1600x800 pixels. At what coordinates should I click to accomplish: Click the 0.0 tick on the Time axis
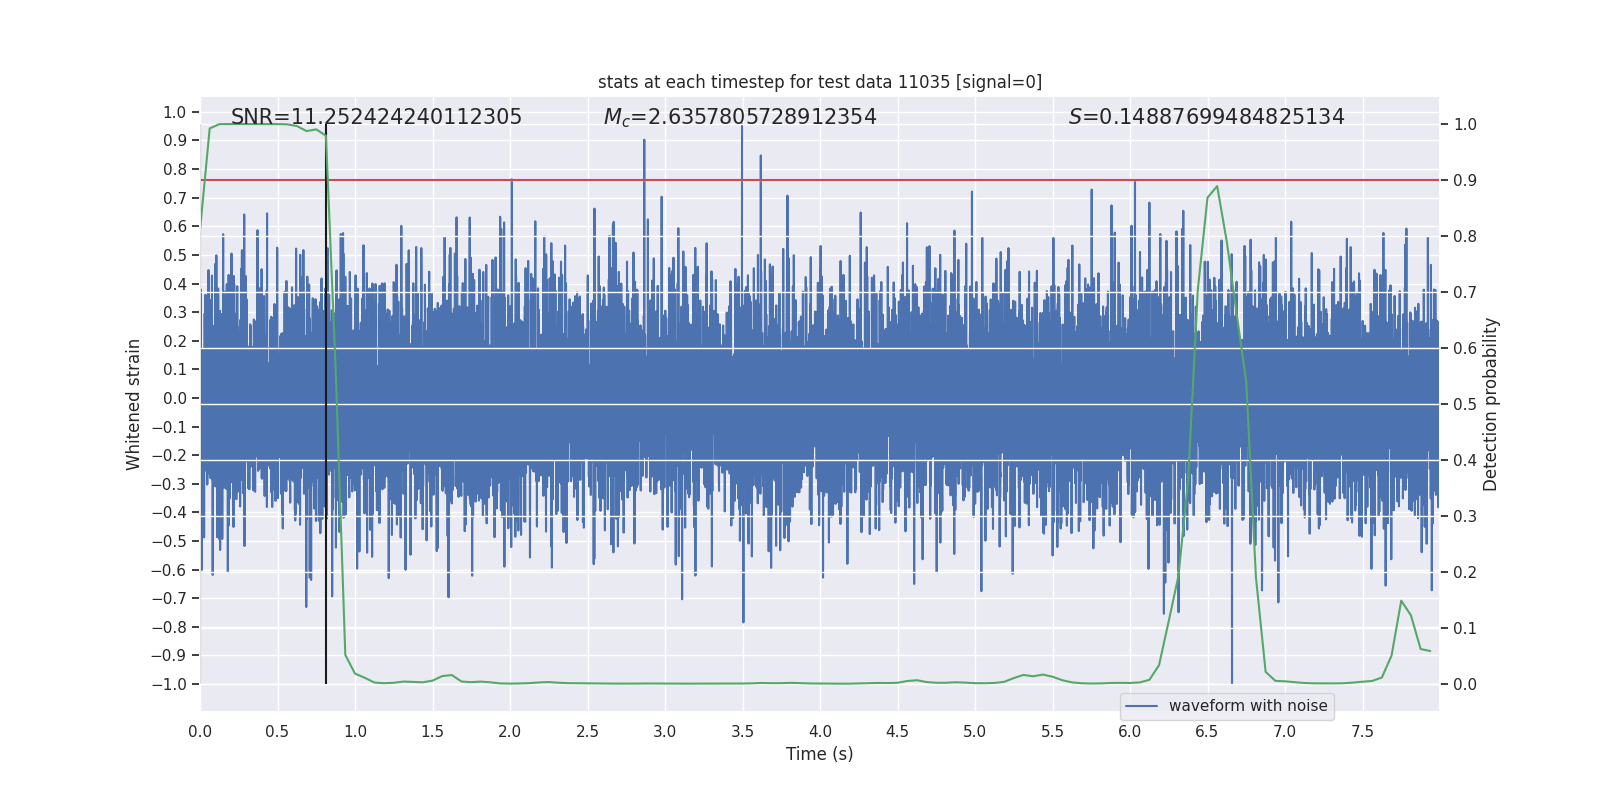pyautogui.click(x=200, y=732)
